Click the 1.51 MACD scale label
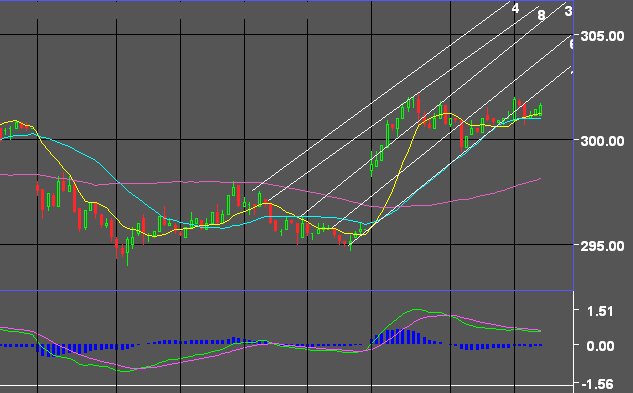 tap(600, 311)
